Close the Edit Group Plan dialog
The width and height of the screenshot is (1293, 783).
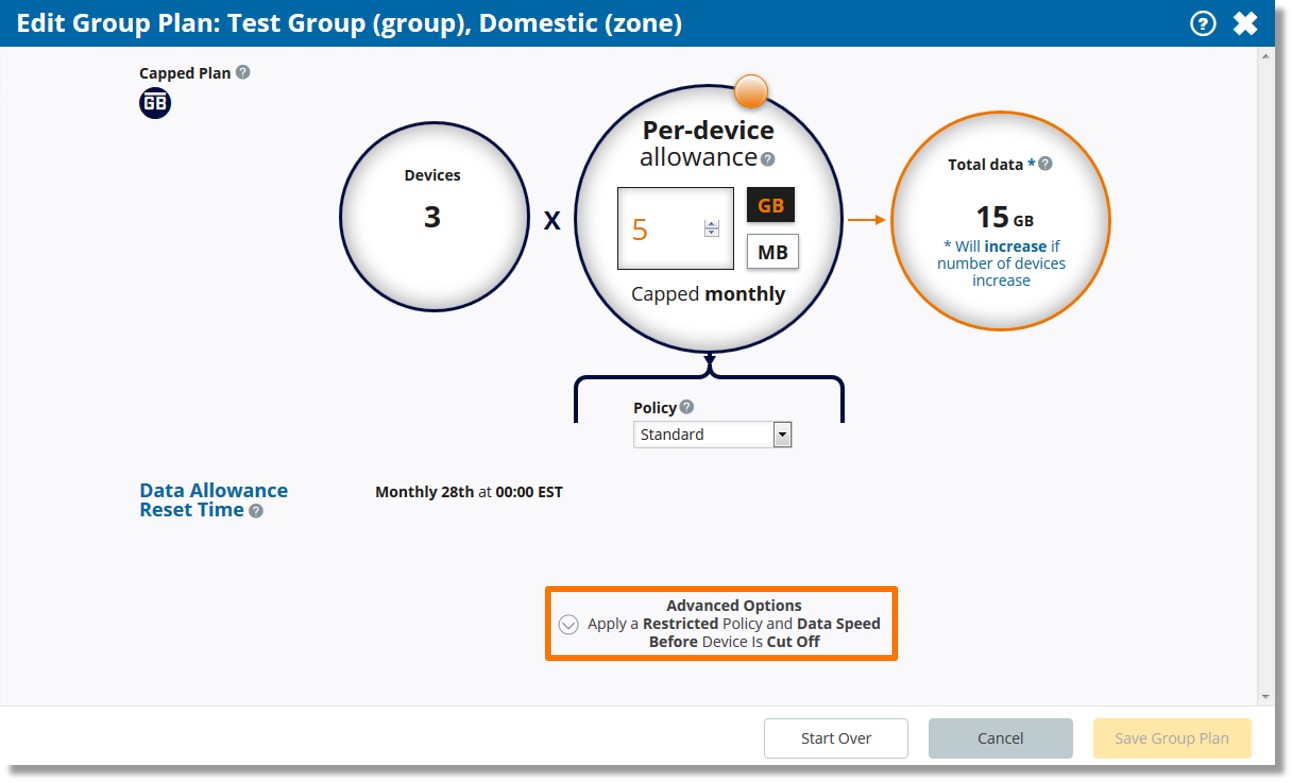pyautogui.click(x=1245, y=23)
